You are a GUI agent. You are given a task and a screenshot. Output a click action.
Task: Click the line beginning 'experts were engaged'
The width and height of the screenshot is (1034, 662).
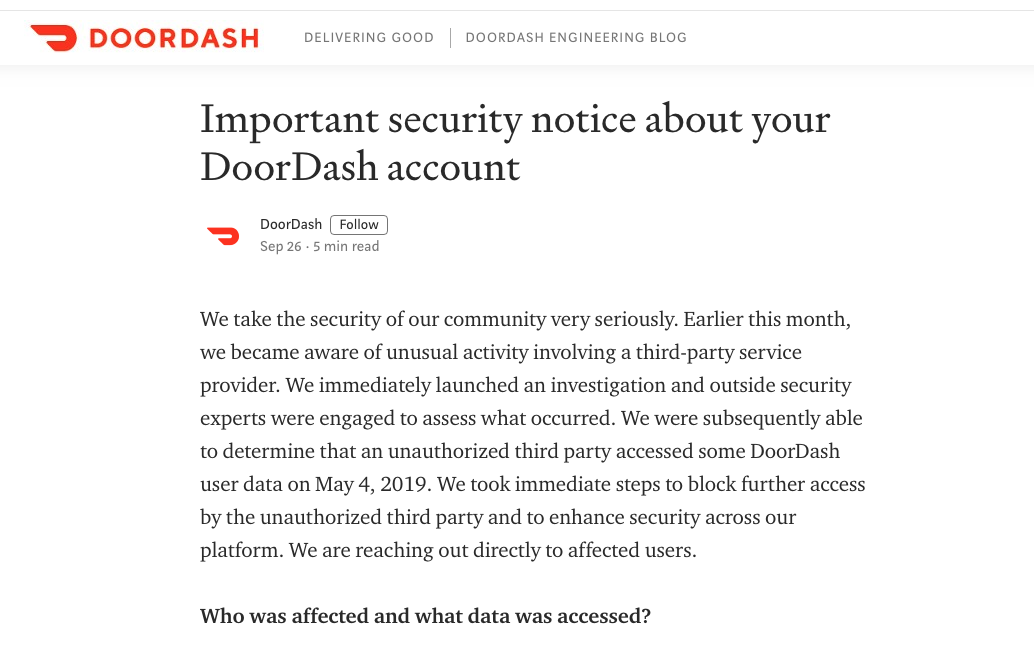[x=531, y=418]
